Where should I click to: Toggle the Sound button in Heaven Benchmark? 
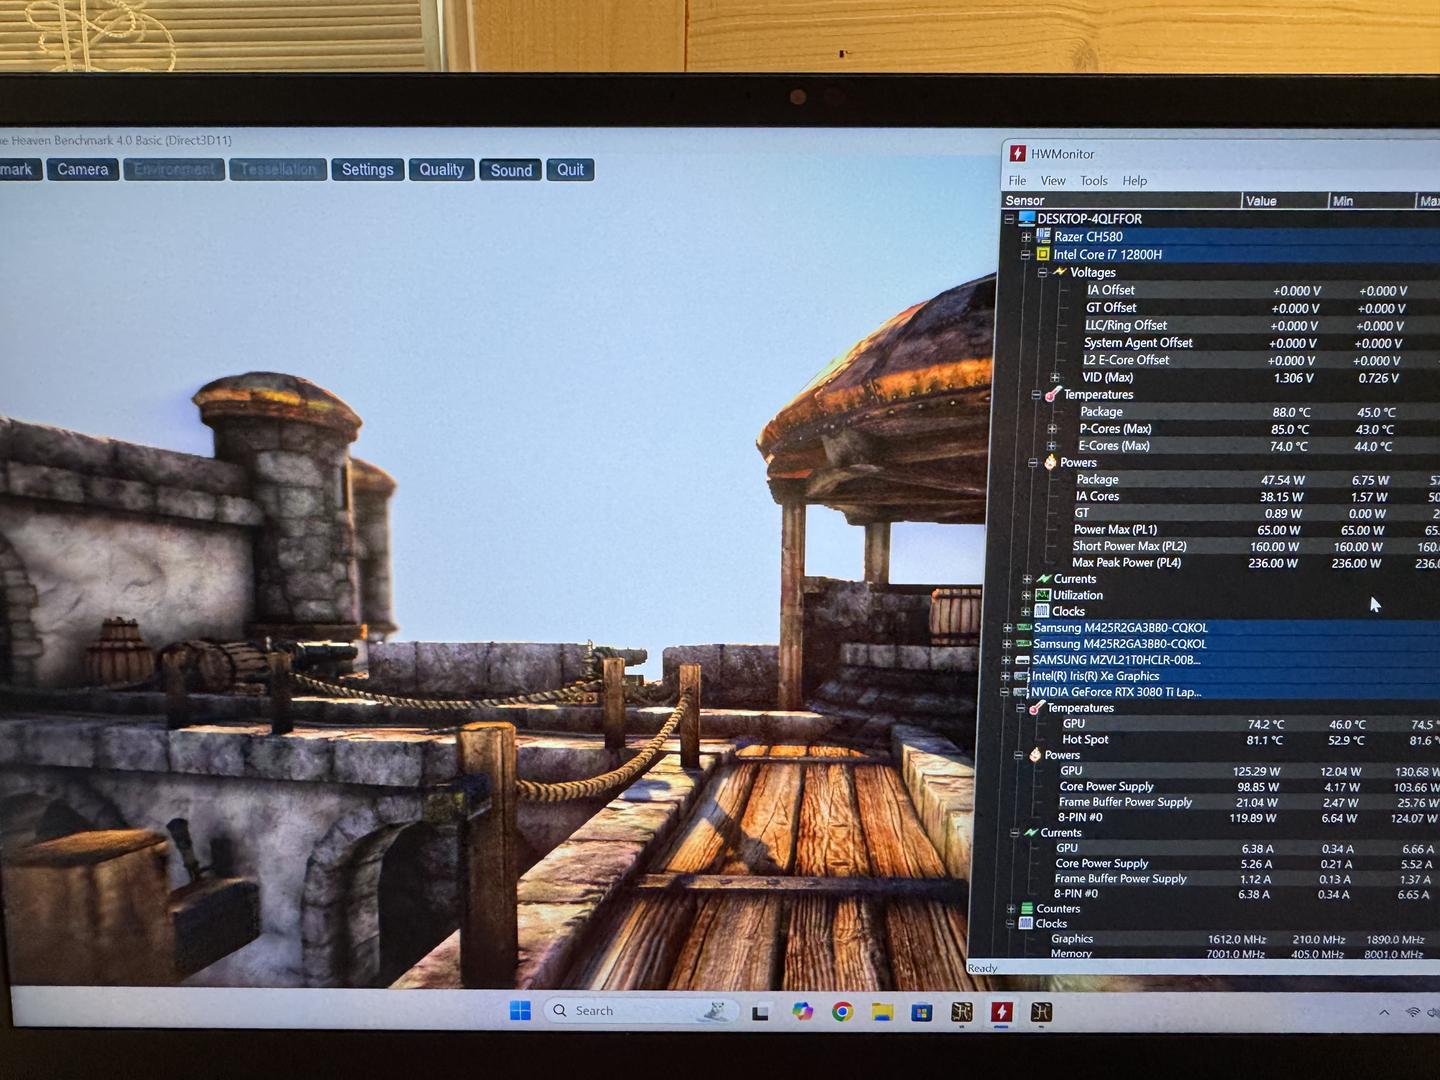coord(511,170)
